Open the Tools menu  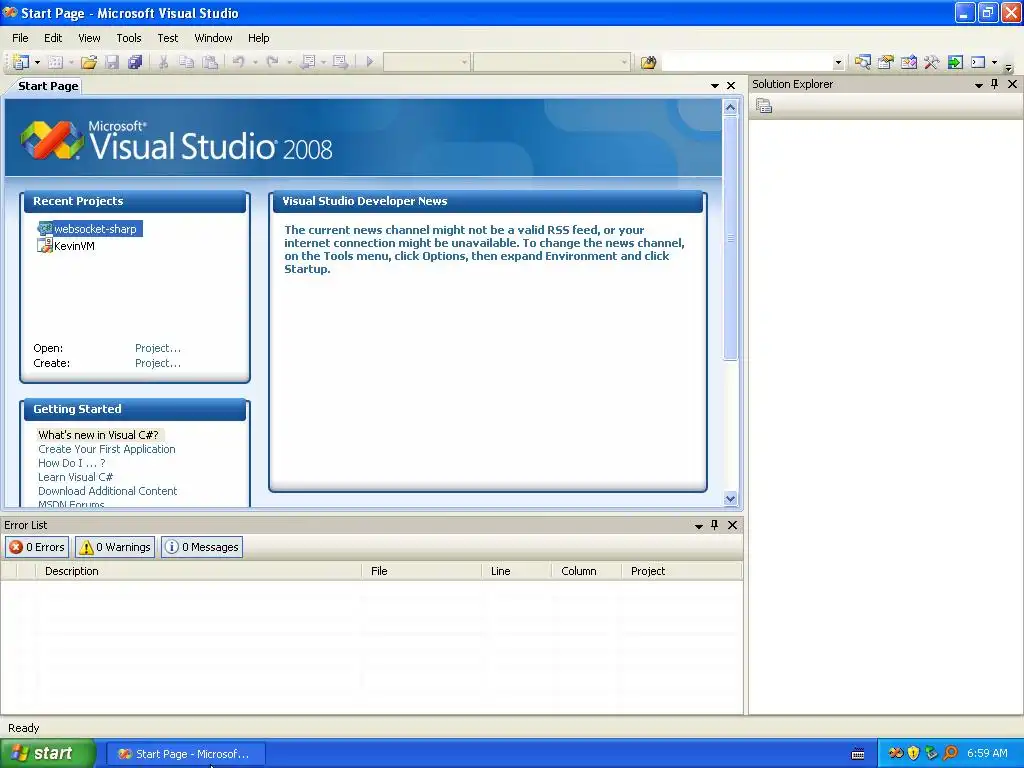pyautogui.click(x=129, y=38)
